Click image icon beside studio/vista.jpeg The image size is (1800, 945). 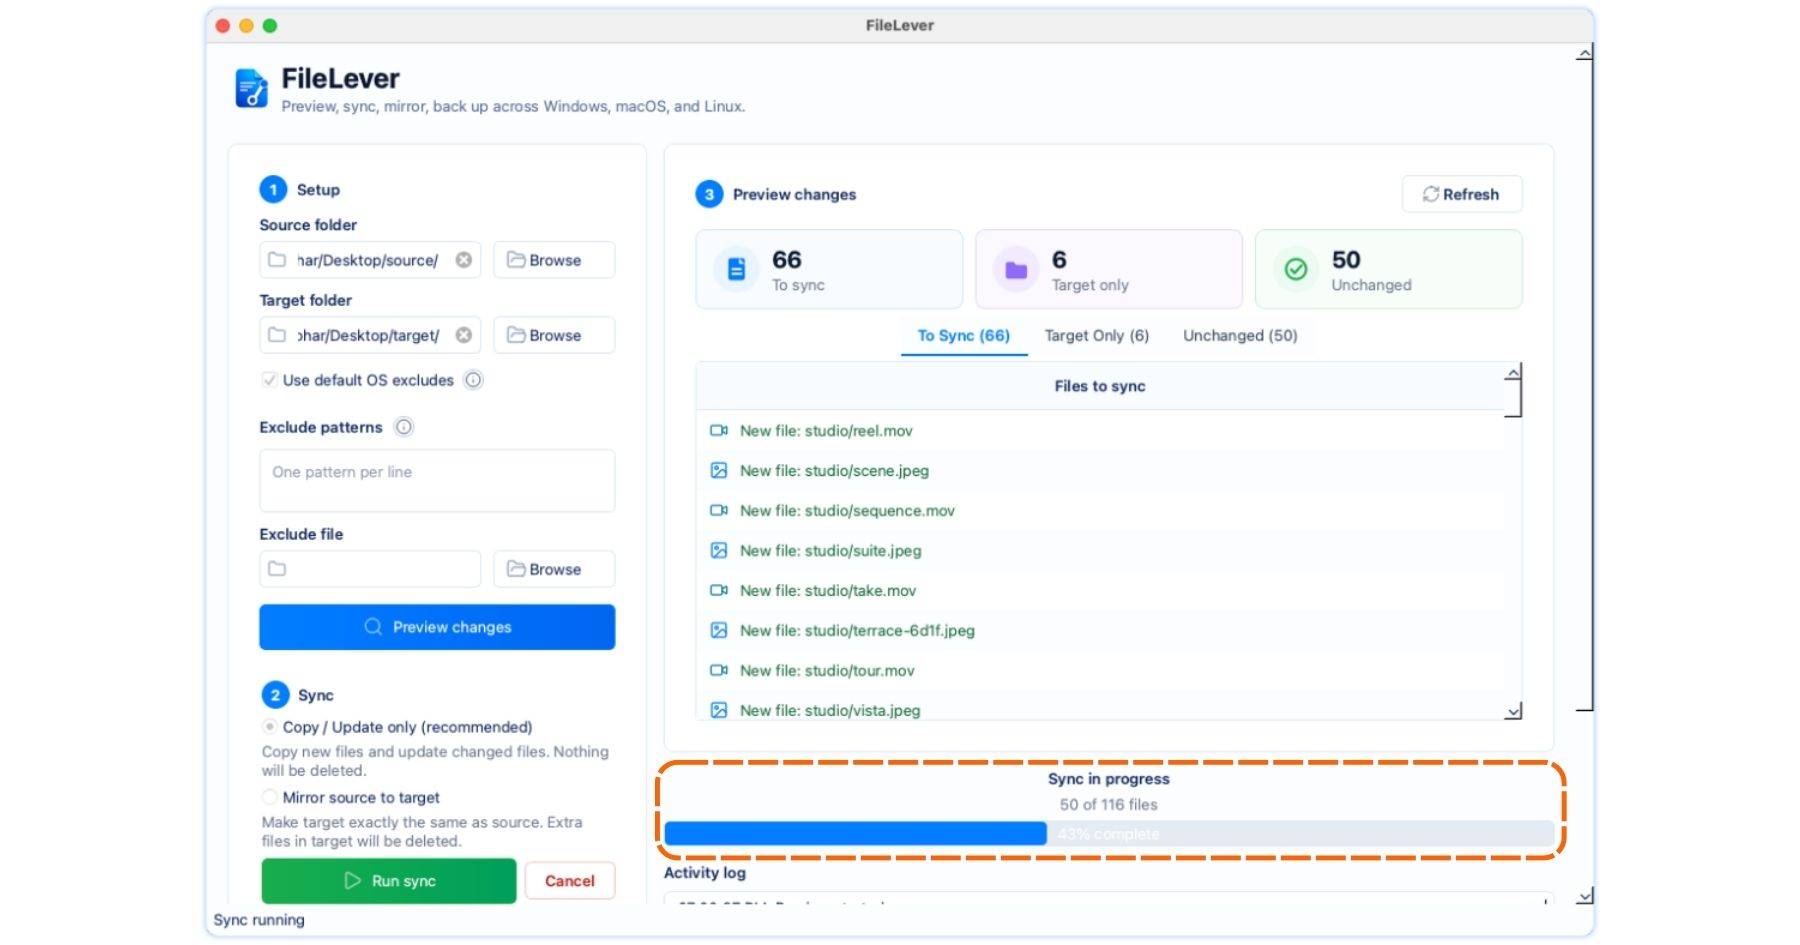coord(719,710)
